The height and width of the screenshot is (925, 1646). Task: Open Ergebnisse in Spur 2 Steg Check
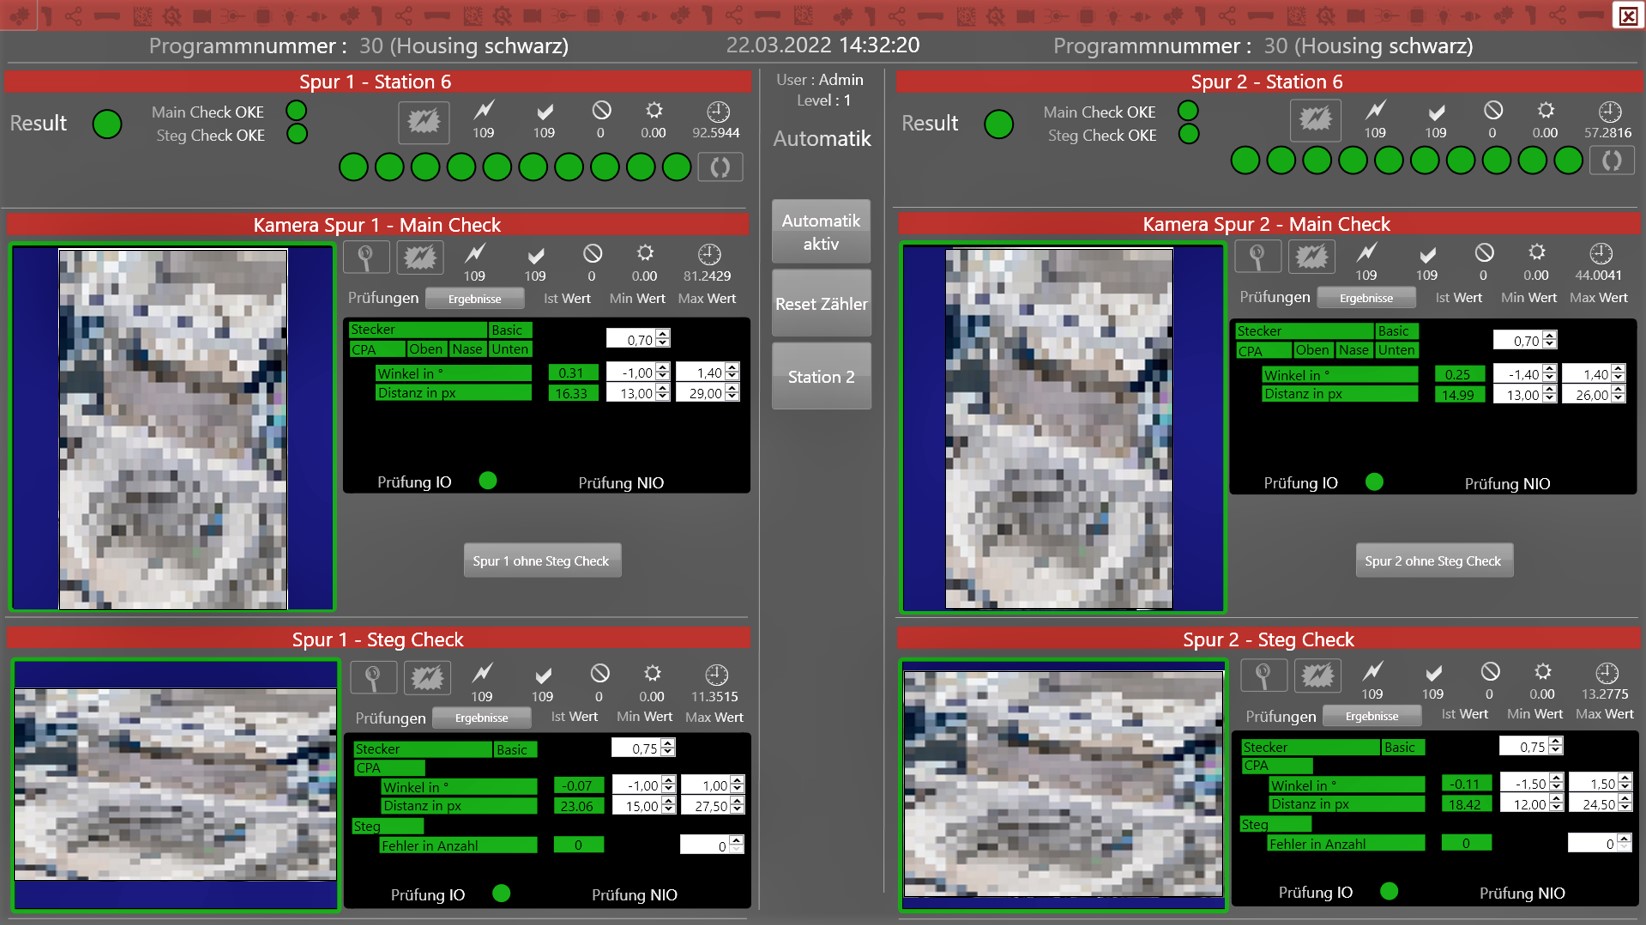coord(1371,716)
